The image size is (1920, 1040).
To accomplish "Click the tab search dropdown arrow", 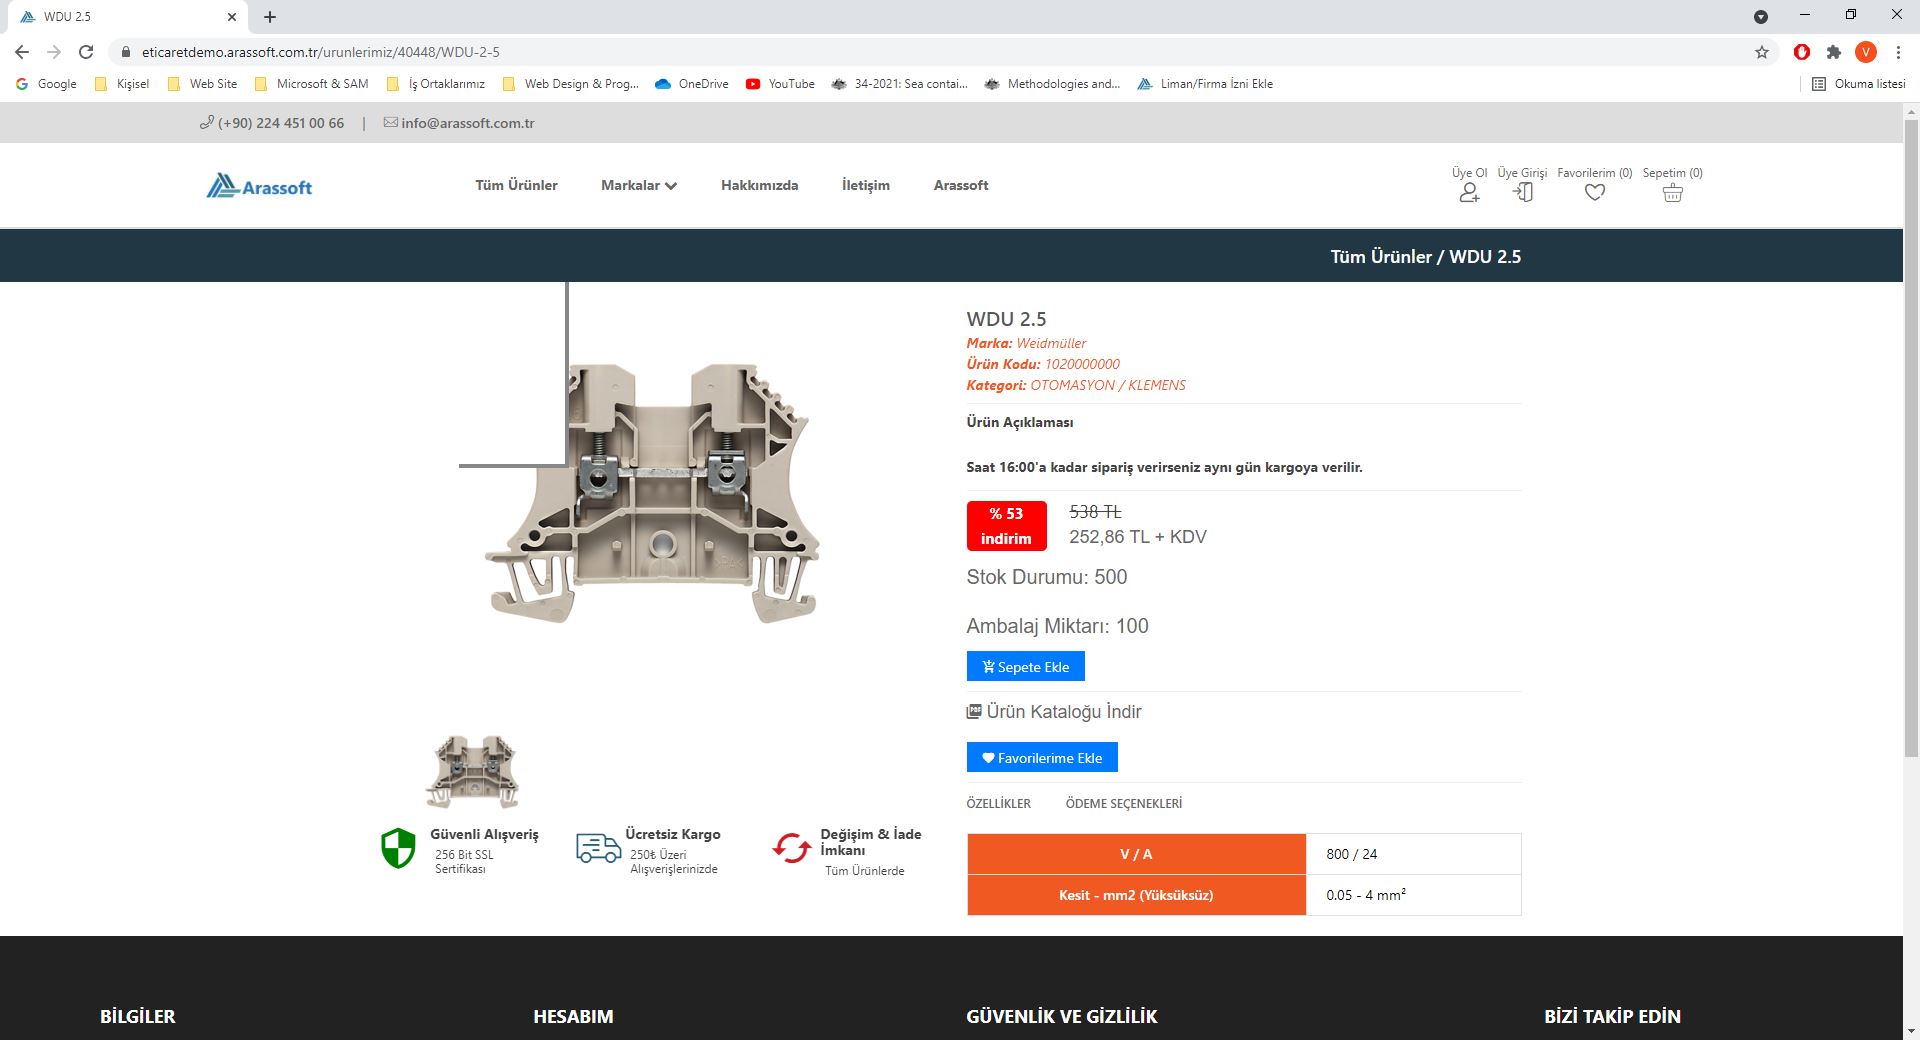I will click(x=1761, y=17).
